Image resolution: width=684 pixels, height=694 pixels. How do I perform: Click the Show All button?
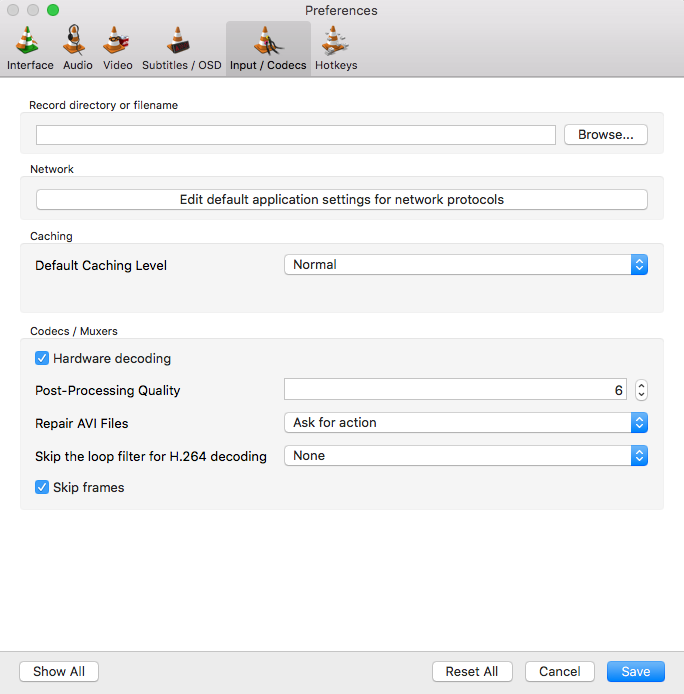coord(59,671)
